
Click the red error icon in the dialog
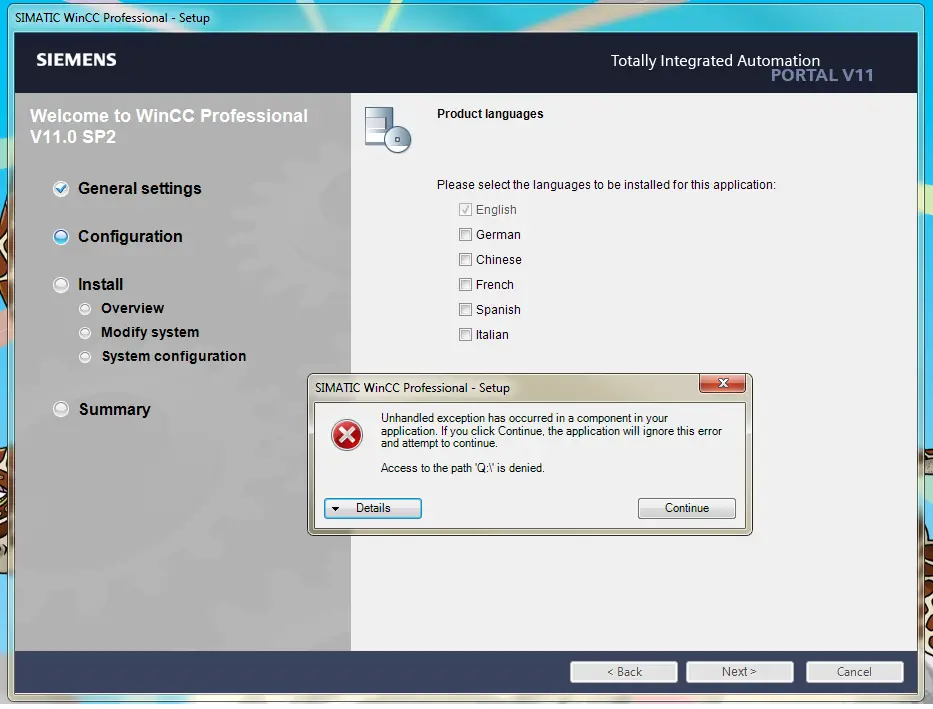point(347,435)
